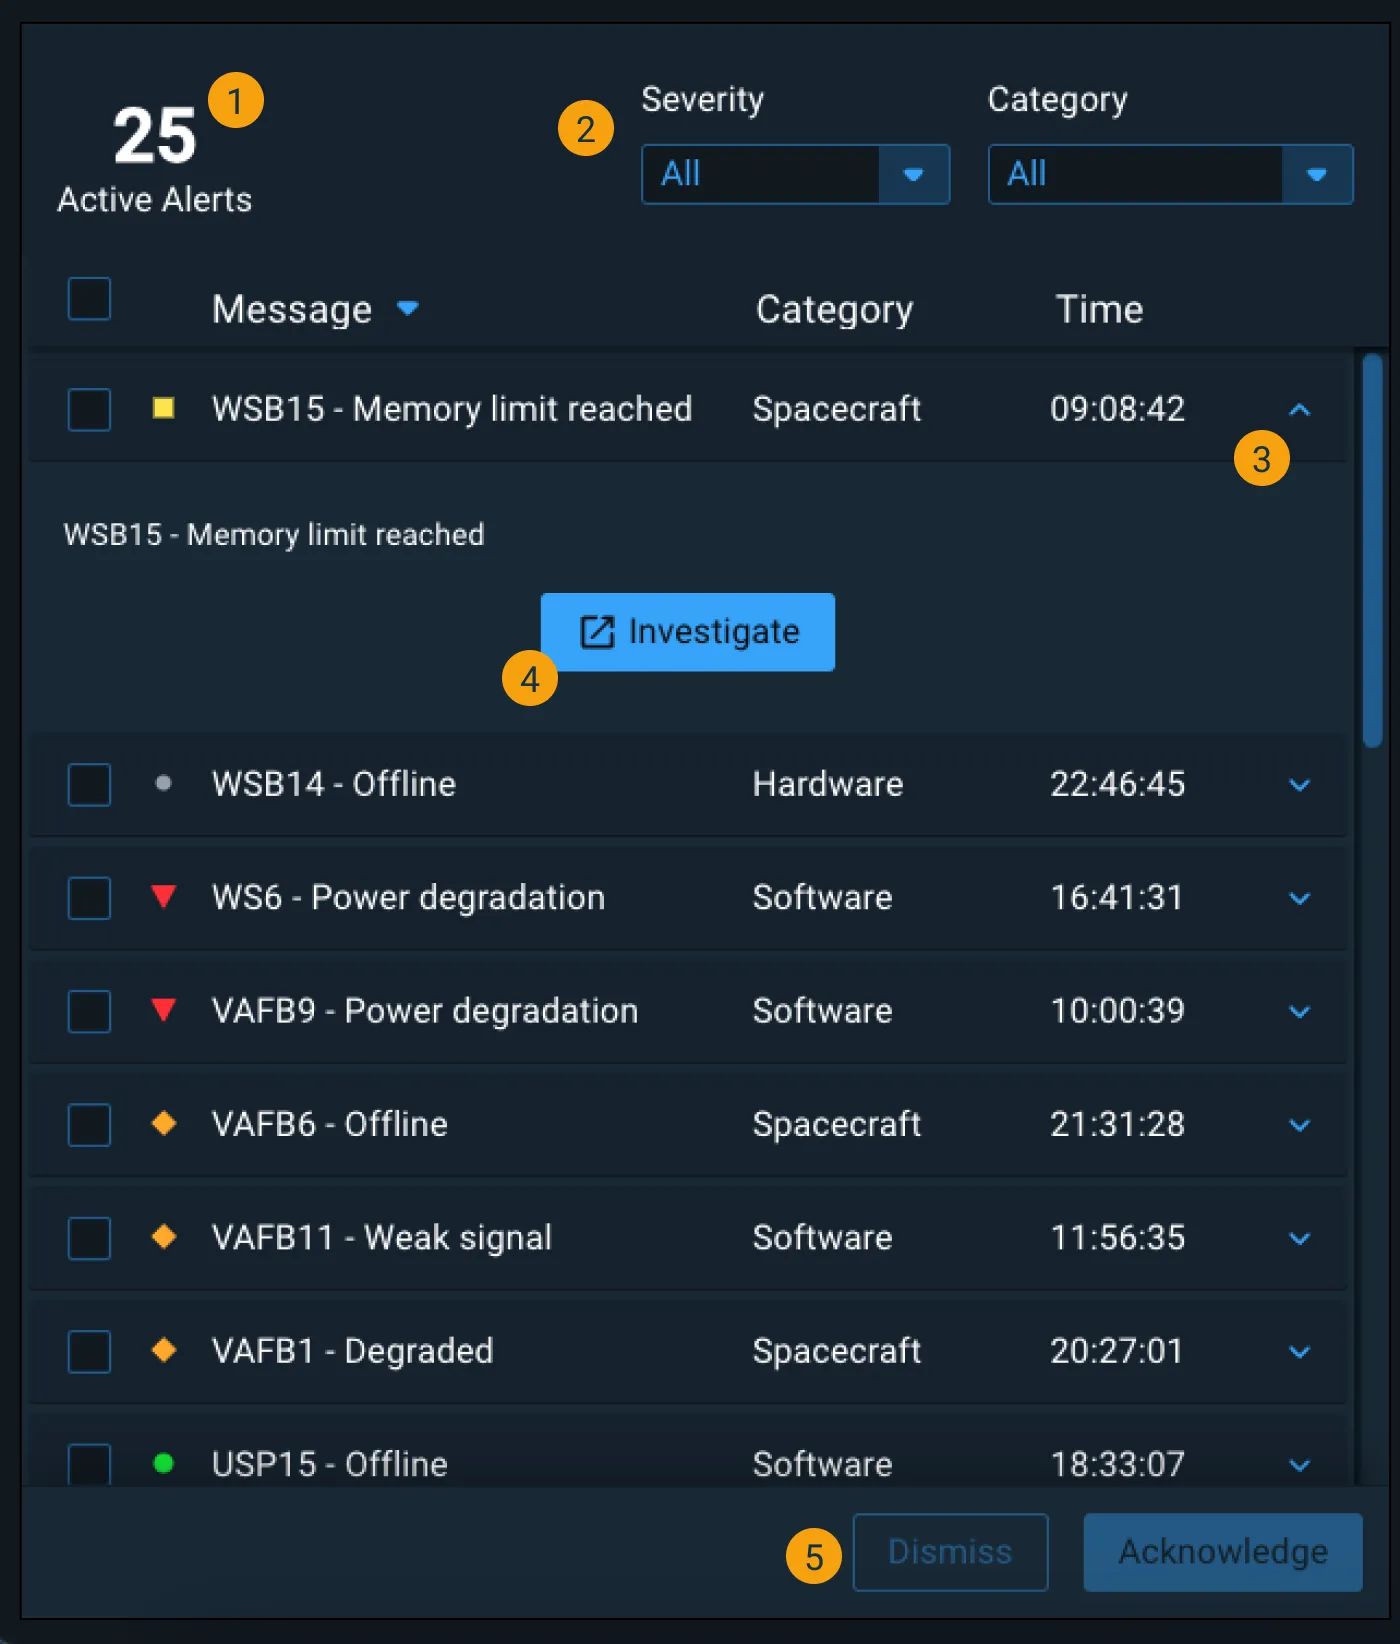Click "VAFB11 - Weak signal" message text
The height and width of the screenshot is (1644, 1400).
[x=382, y=1238]
